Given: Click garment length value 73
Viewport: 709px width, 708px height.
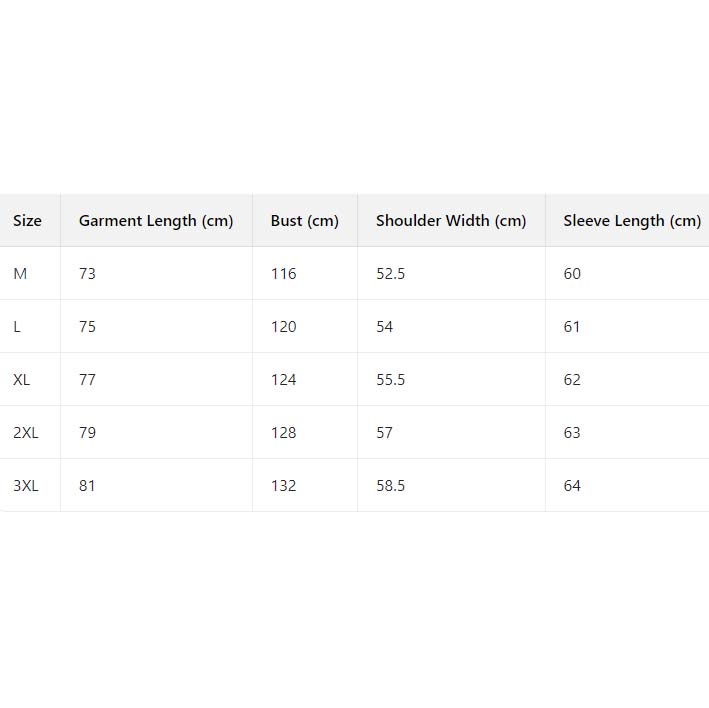Looking at the screenshot, I should tap(87, 274).
